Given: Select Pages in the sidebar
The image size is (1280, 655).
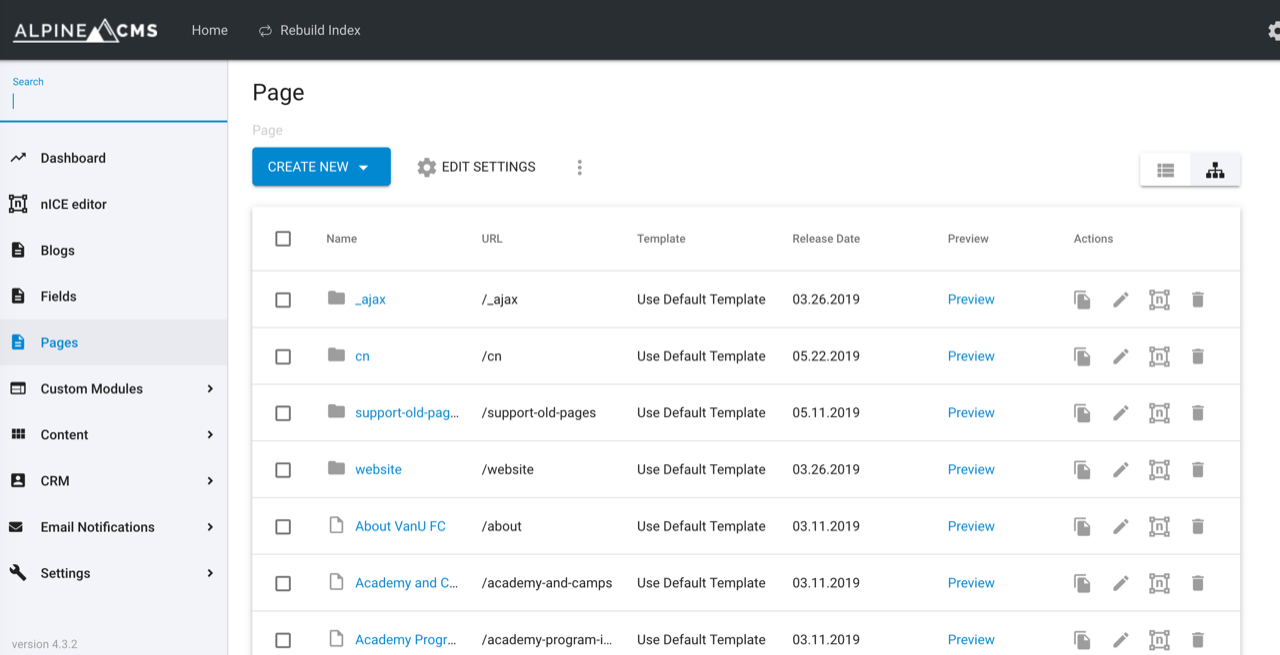Looking at the screenshot, I should (114, 342).
